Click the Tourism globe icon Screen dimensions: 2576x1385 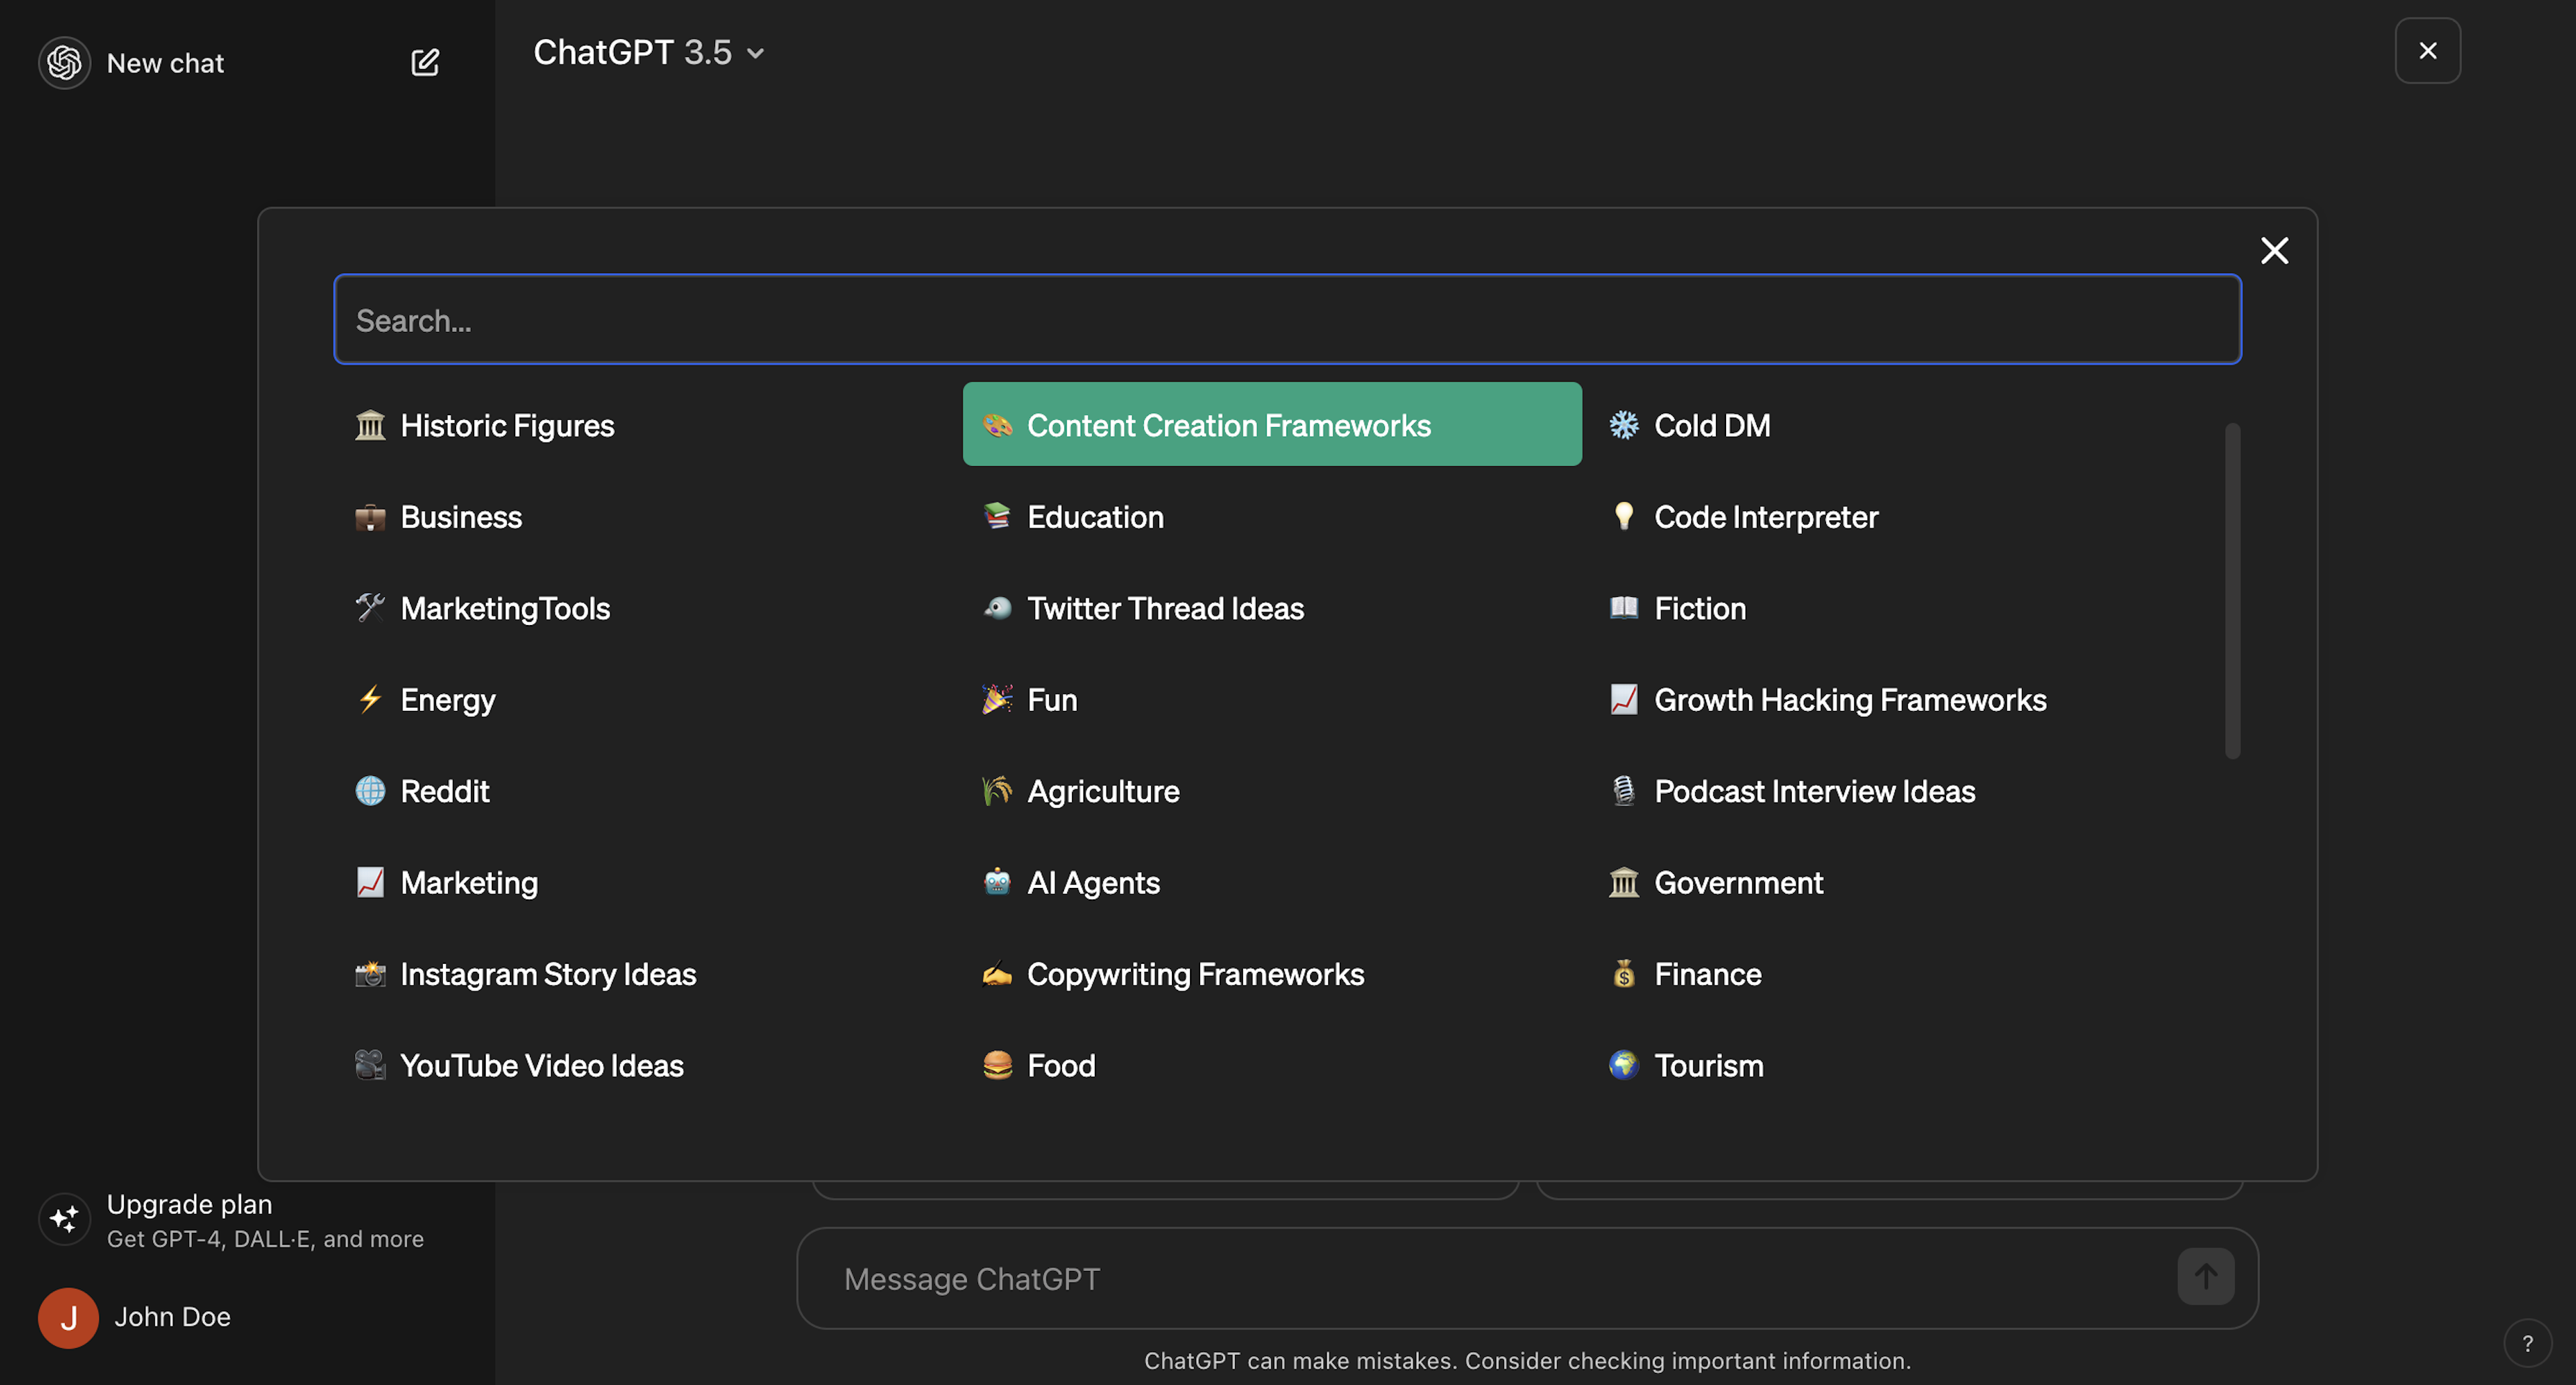point(1624,1066)
